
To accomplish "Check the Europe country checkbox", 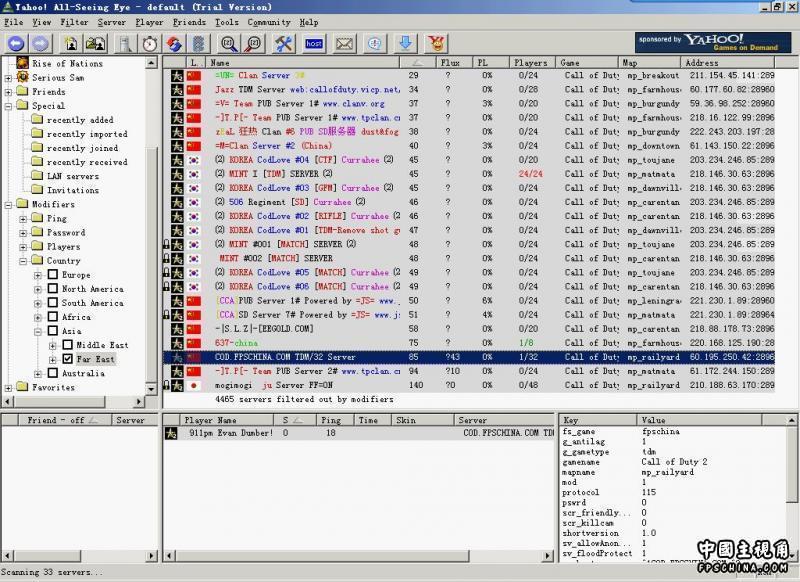I will coord(53,274).
